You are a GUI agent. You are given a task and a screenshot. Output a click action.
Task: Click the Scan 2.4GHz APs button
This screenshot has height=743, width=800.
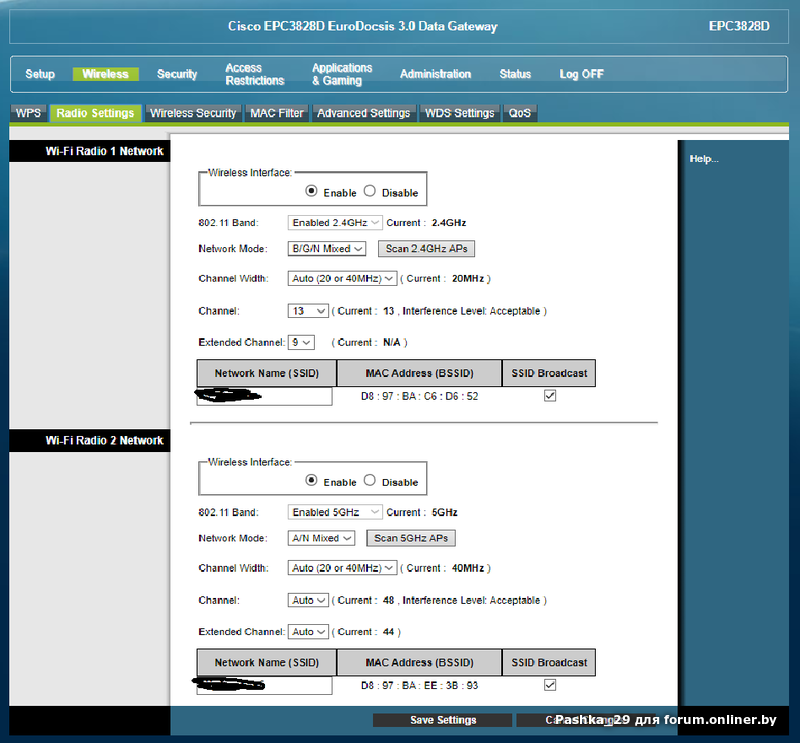[x=426, y=249]
